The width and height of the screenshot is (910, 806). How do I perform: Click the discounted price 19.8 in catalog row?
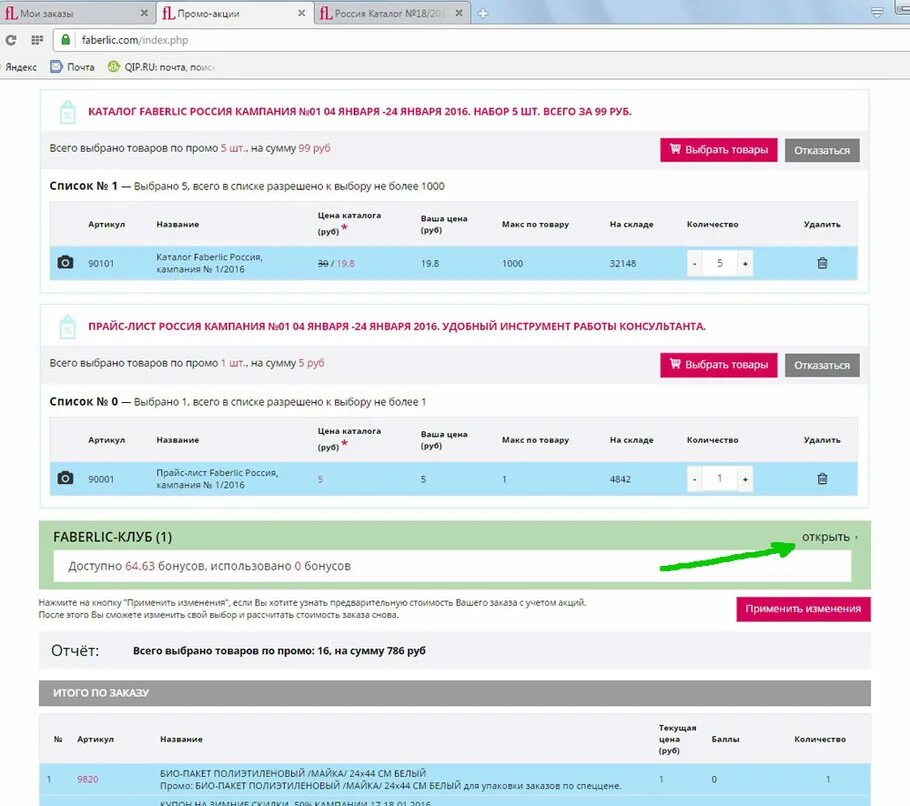(345, 263)
